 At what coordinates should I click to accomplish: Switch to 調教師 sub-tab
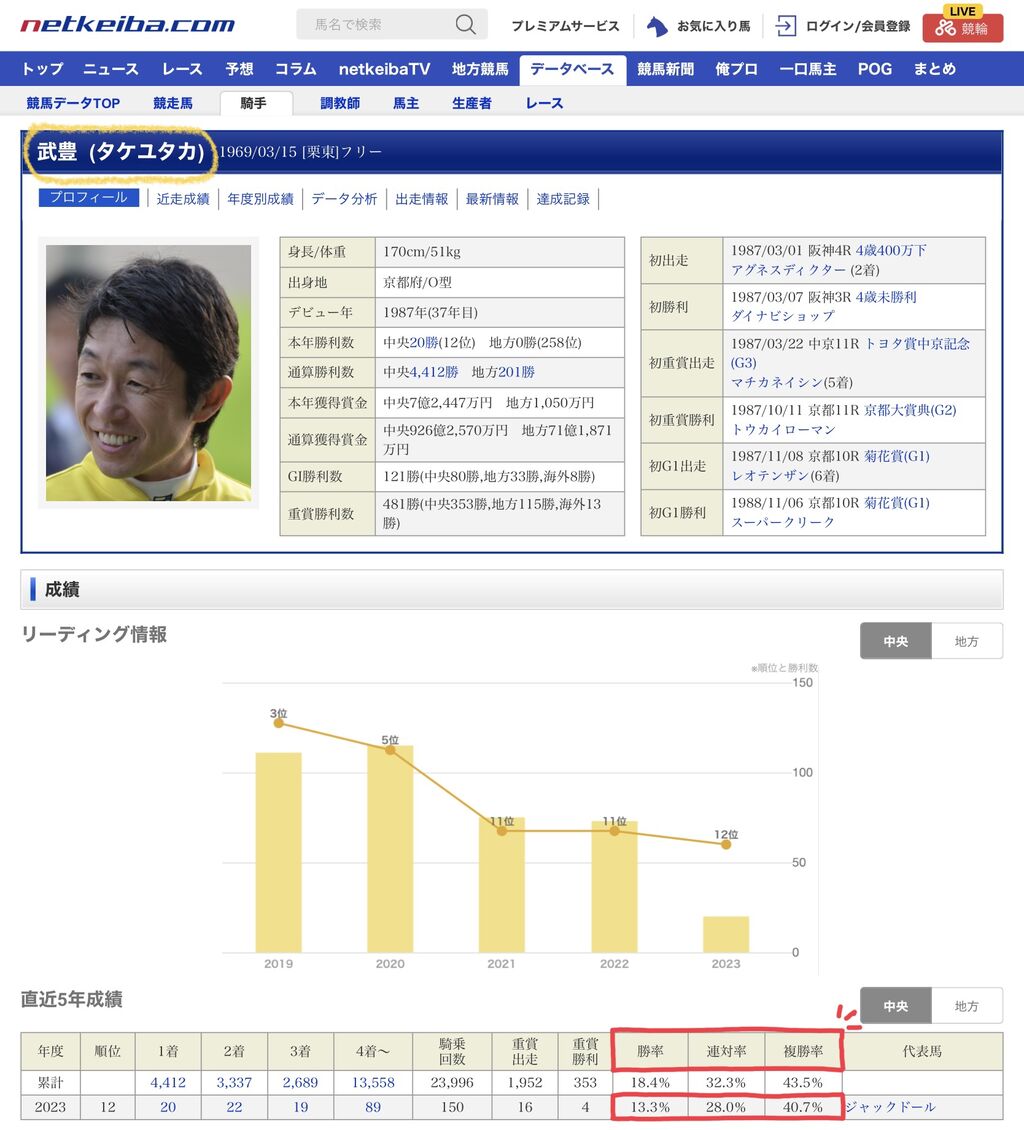point(340,103)
